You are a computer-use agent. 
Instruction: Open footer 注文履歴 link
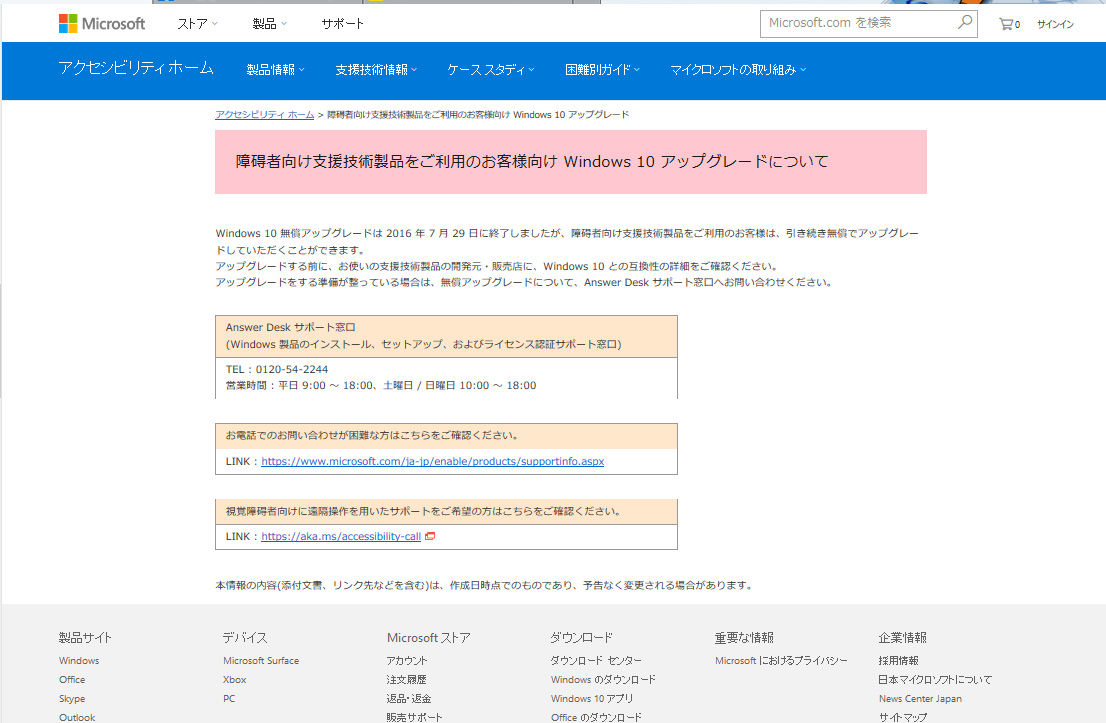406,680
